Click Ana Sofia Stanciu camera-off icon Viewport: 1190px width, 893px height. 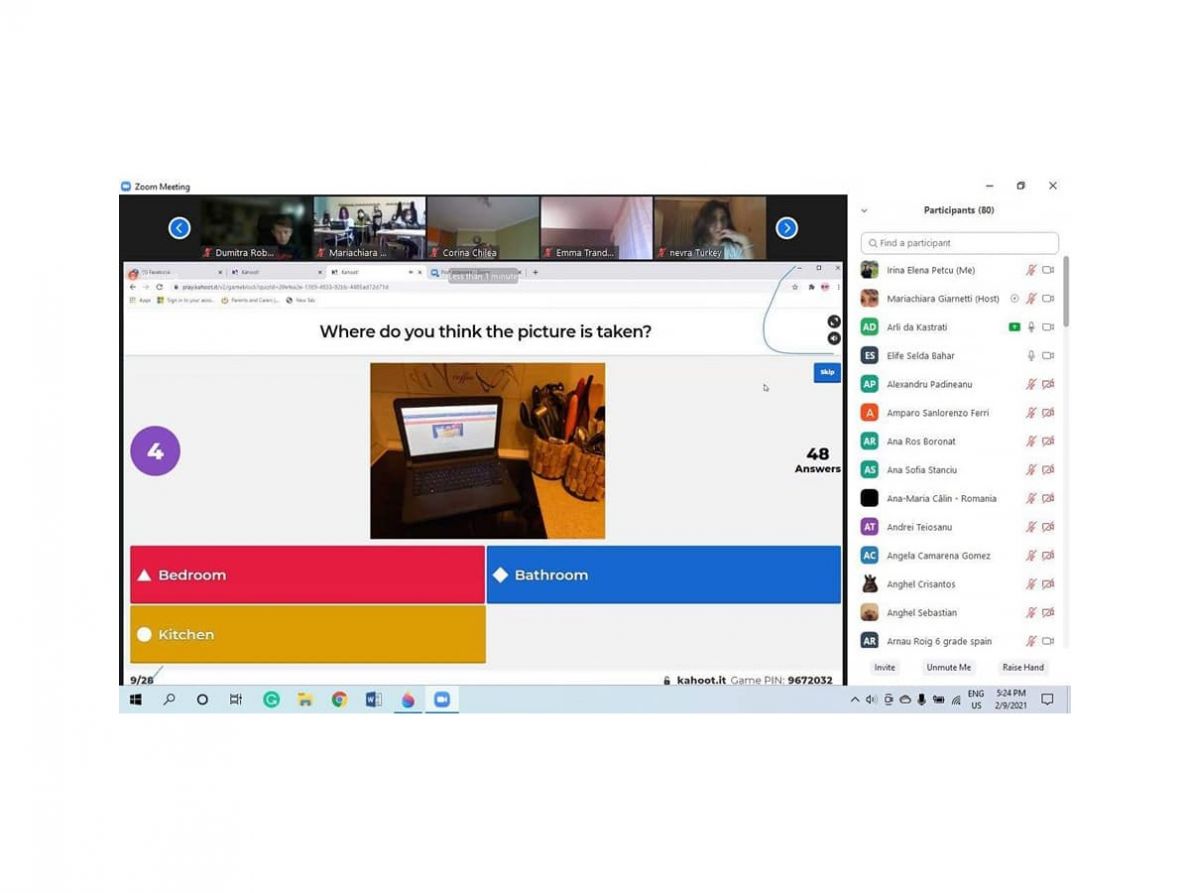click(1048, 470)
